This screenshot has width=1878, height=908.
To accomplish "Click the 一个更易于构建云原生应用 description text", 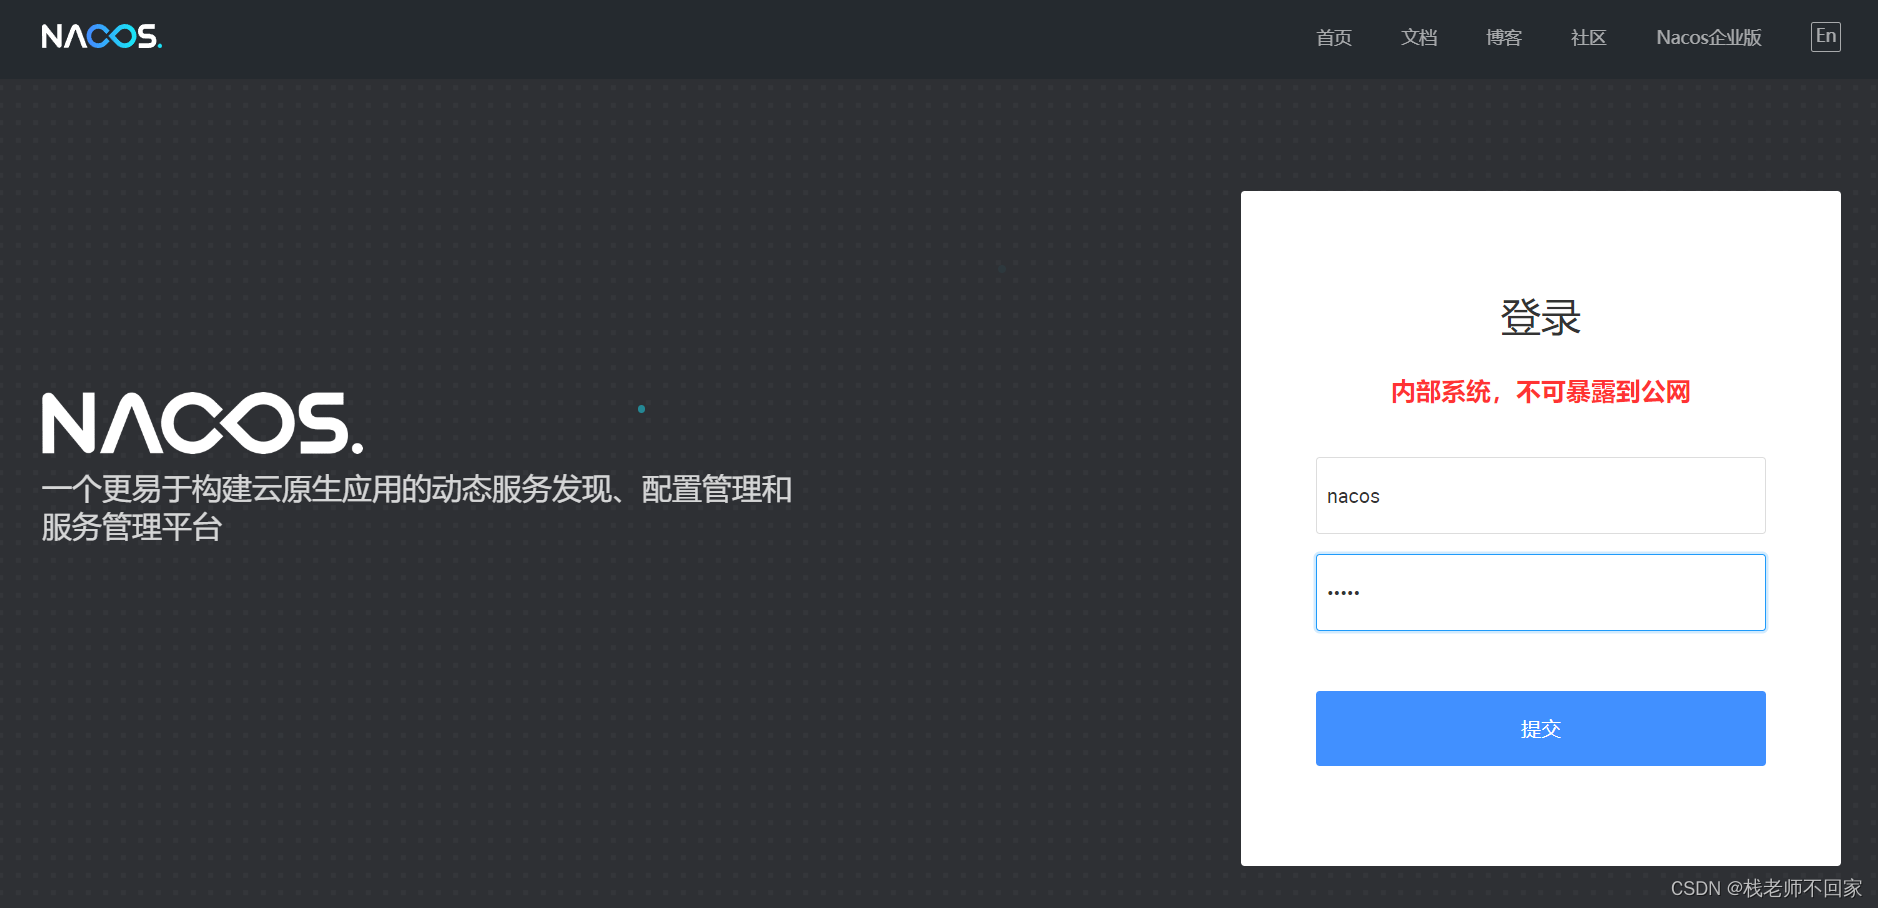I will tap(416, 508).
